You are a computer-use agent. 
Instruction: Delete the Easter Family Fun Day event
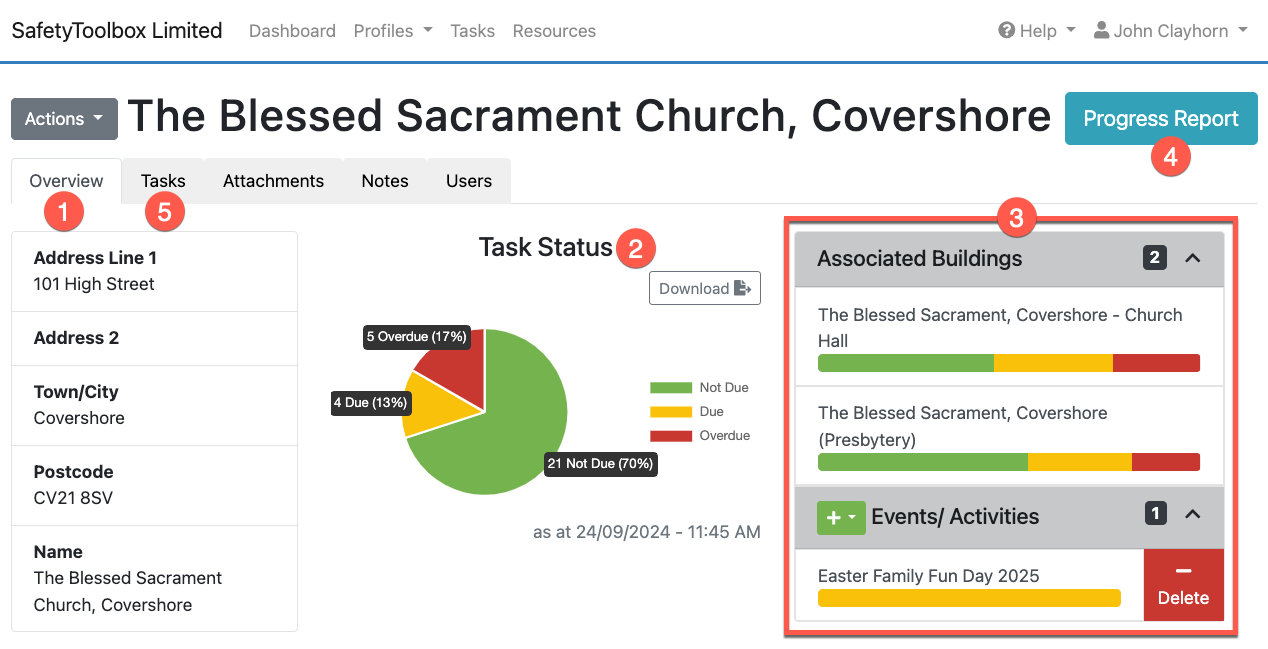(1183, 585)
